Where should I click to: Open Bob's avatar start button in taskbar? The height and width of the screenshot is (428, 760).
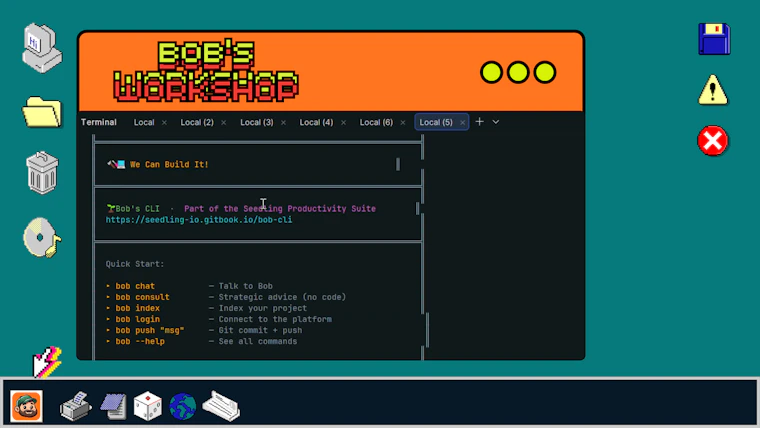27,406
